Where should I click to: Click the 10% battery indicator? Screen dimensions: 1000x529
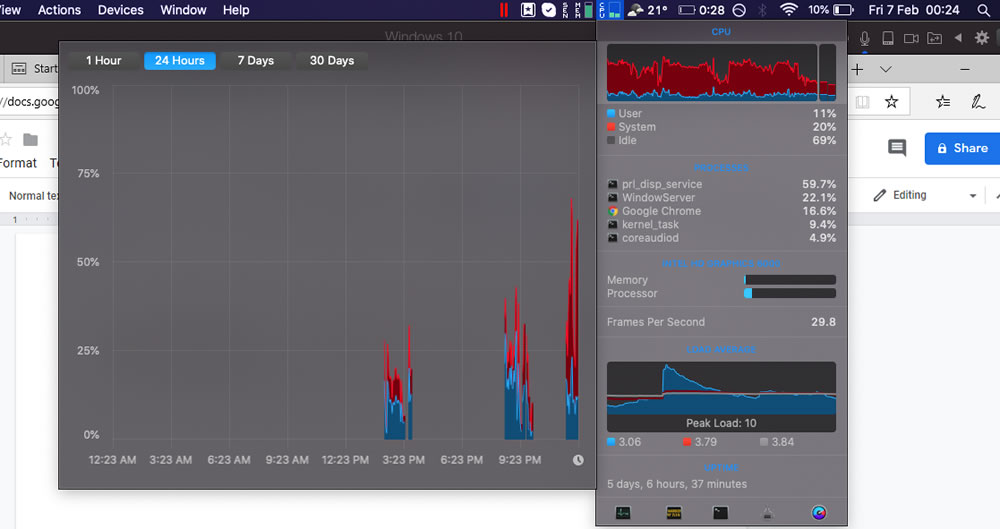830,10
